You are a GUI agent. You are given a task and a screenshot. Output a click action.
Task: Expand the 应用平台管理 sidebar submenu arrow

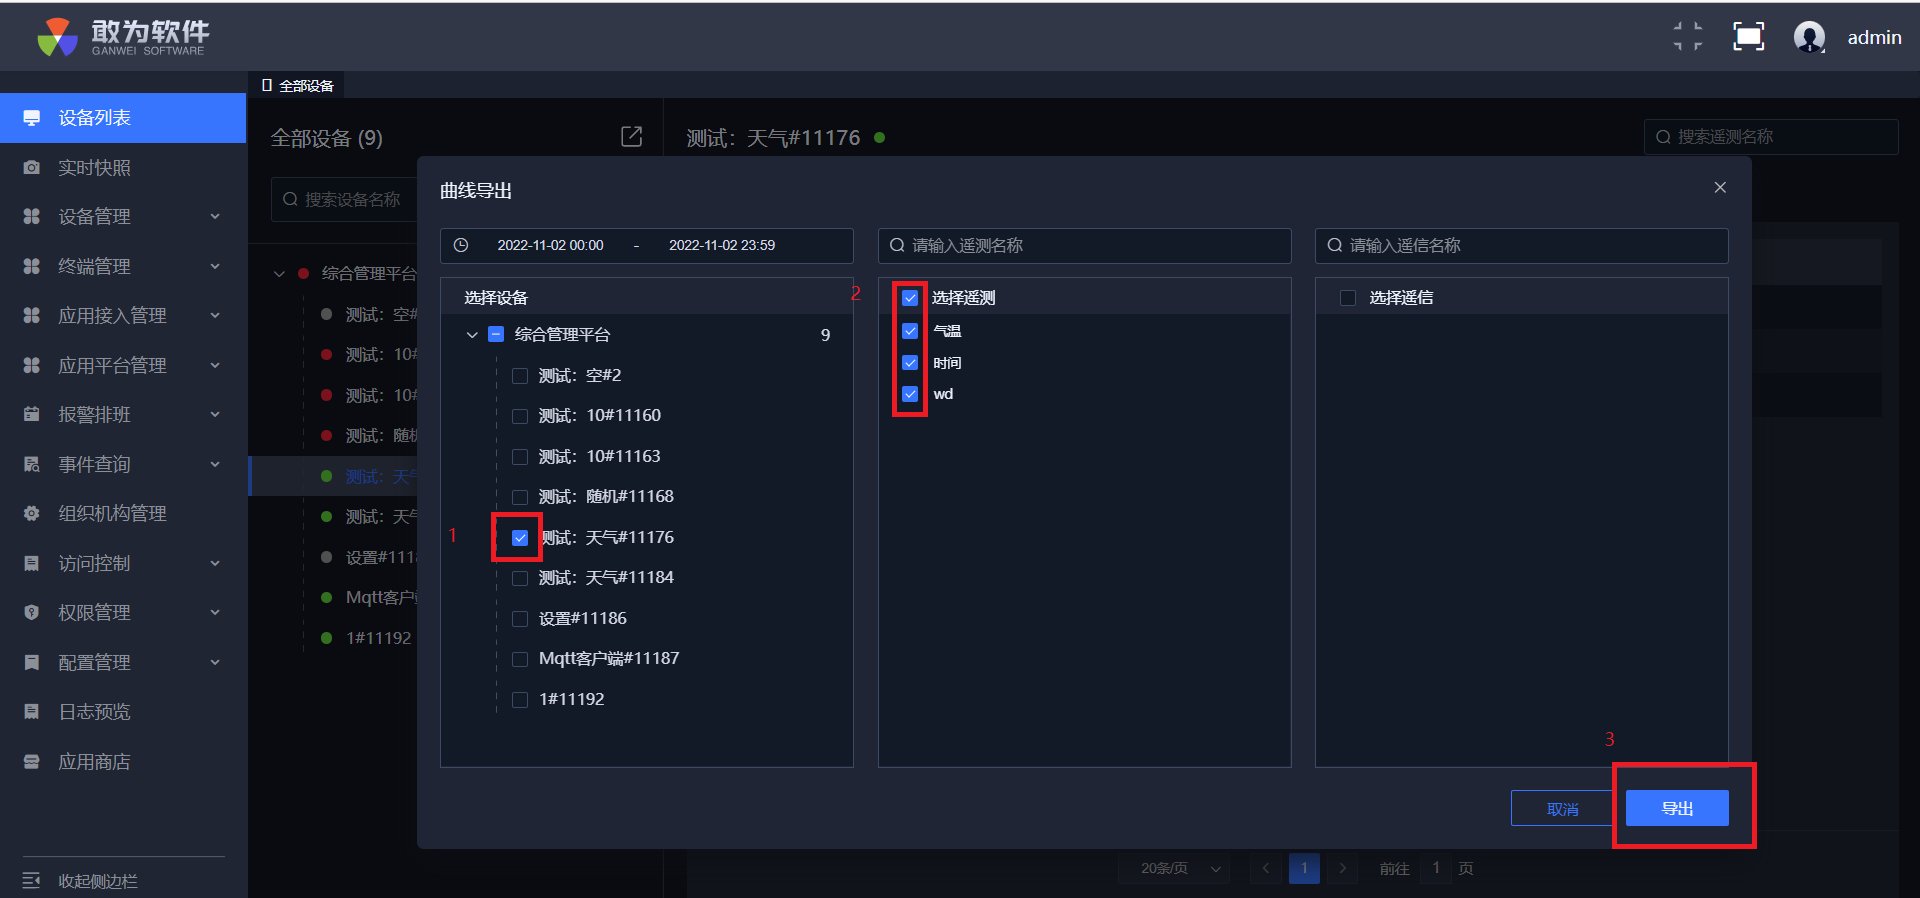click(x=215, y=366)
